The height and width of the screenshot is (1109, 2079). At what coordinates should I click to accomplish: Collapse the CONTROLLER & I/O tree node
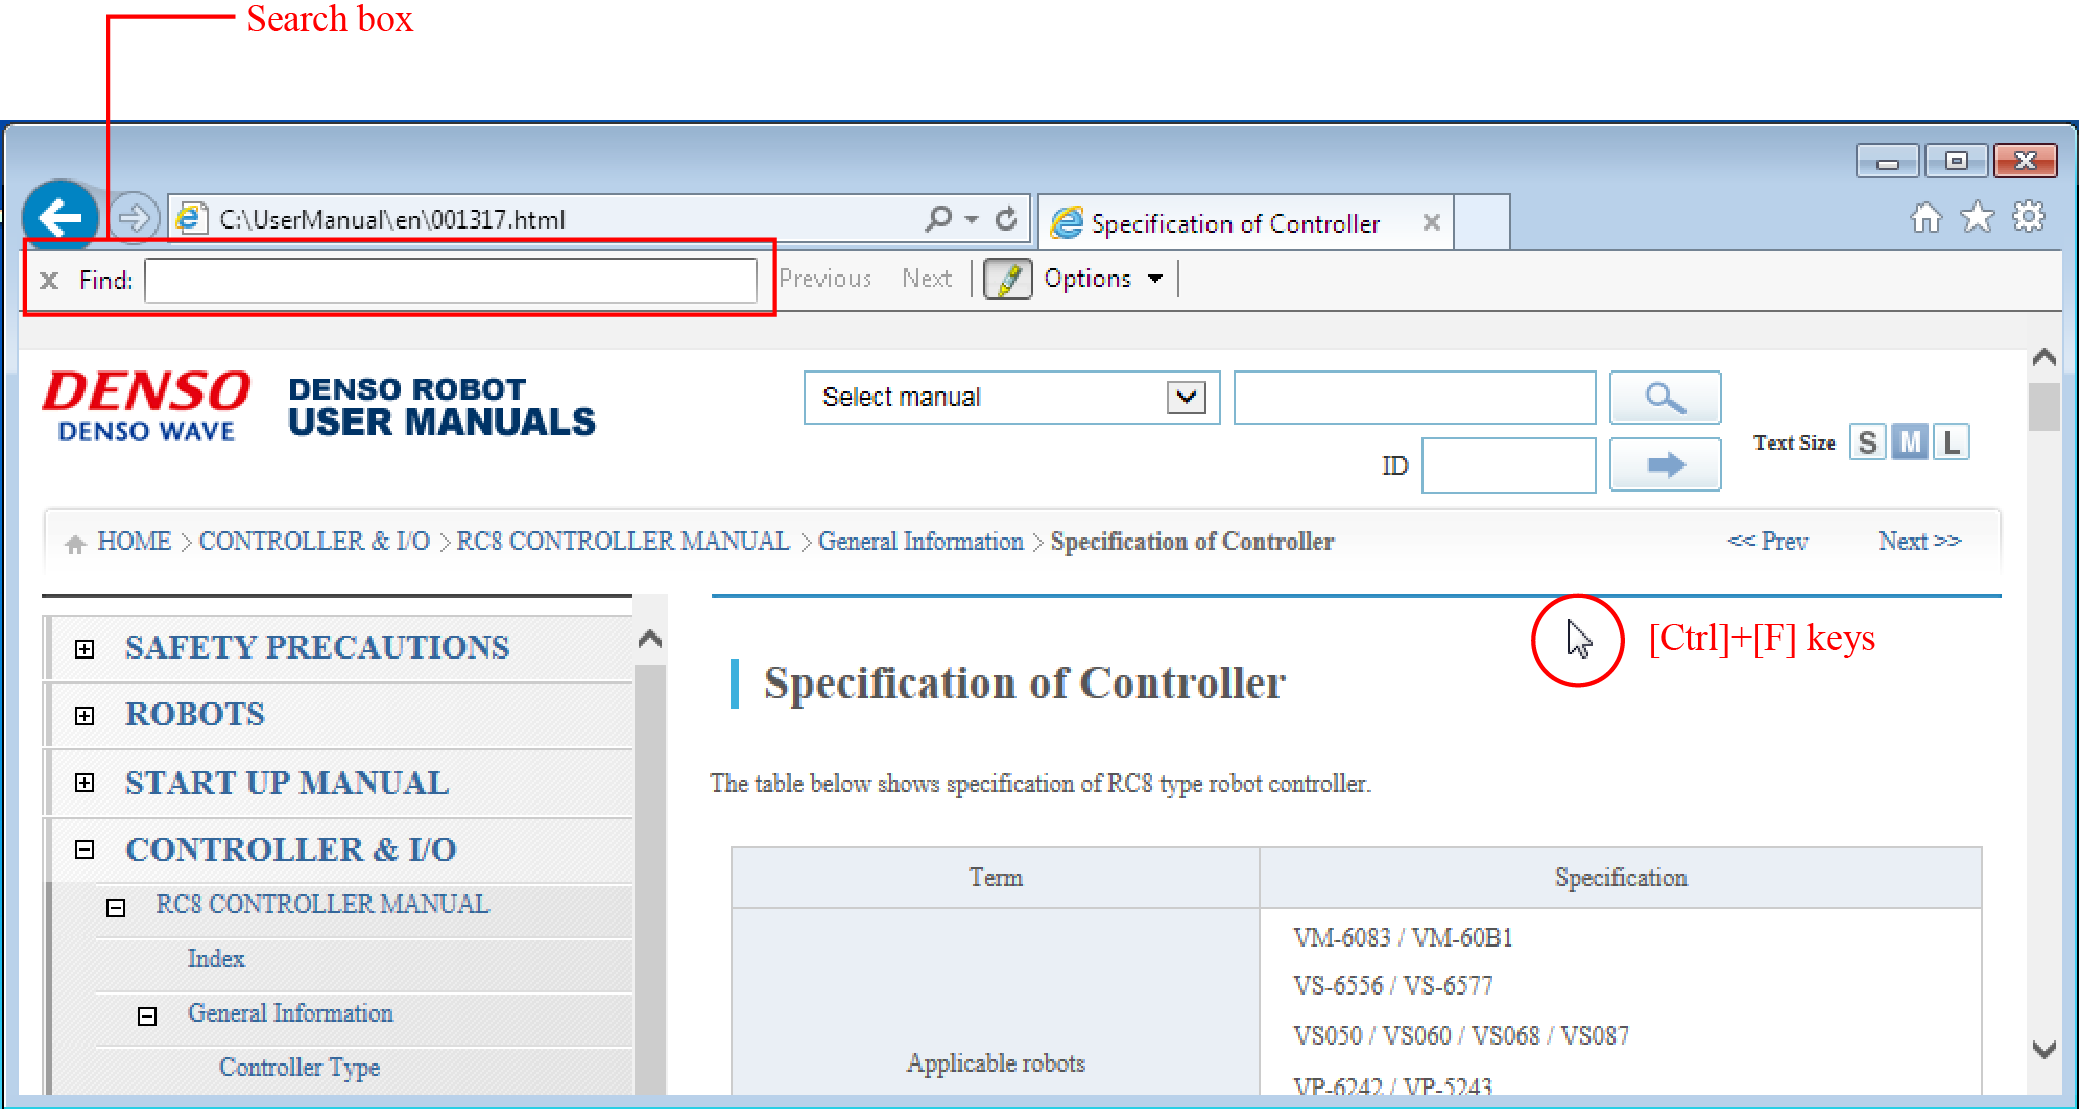[85, 850]
